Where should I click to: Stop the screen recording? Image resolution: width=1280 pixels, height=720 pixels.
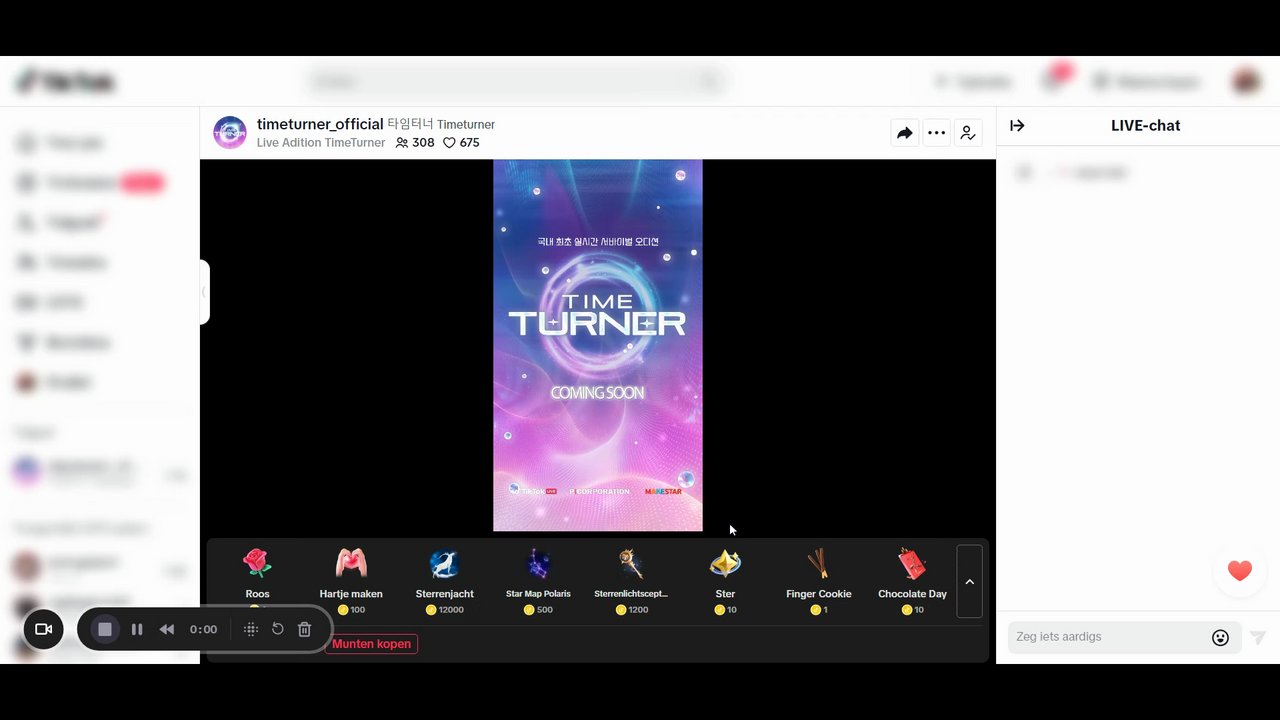point(105,629)
